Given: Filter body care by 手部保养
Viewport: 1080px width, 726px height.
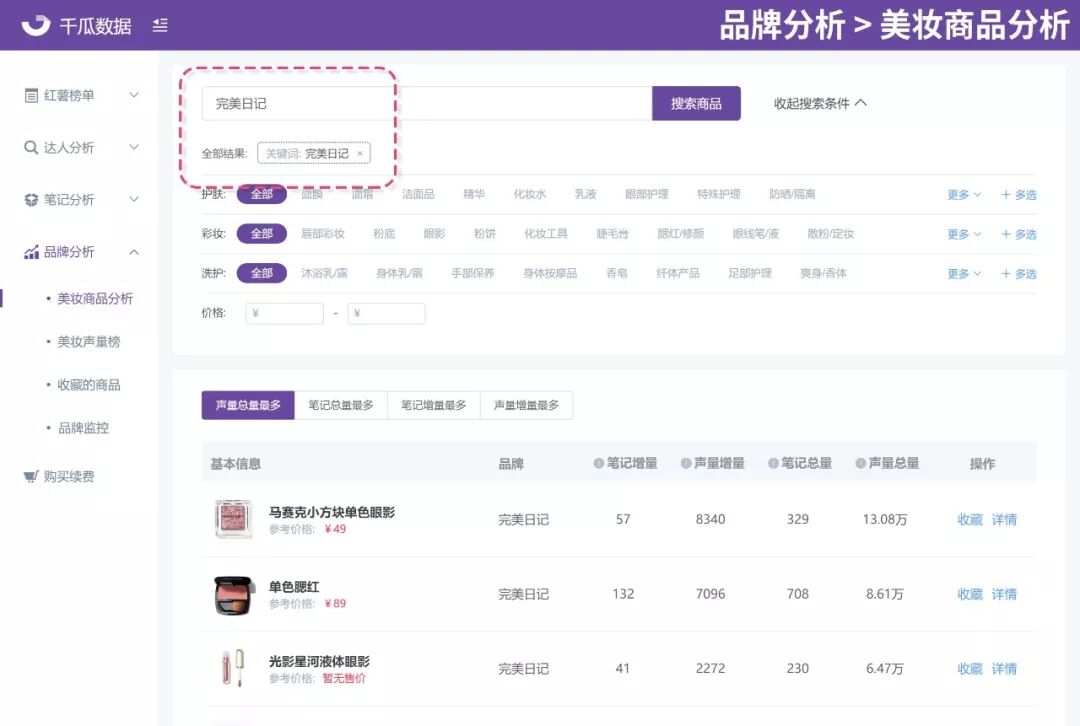Looking at the screenshot, I should tap(473, 273).
